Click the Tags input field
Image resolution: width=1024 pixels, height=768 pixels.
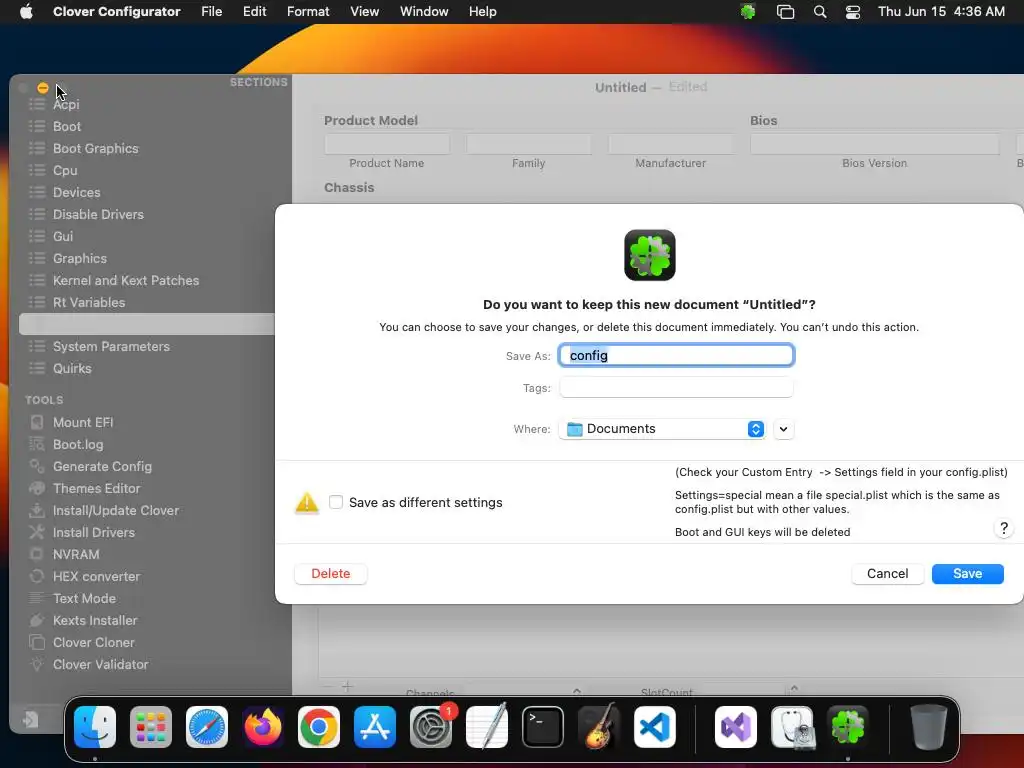676,387
